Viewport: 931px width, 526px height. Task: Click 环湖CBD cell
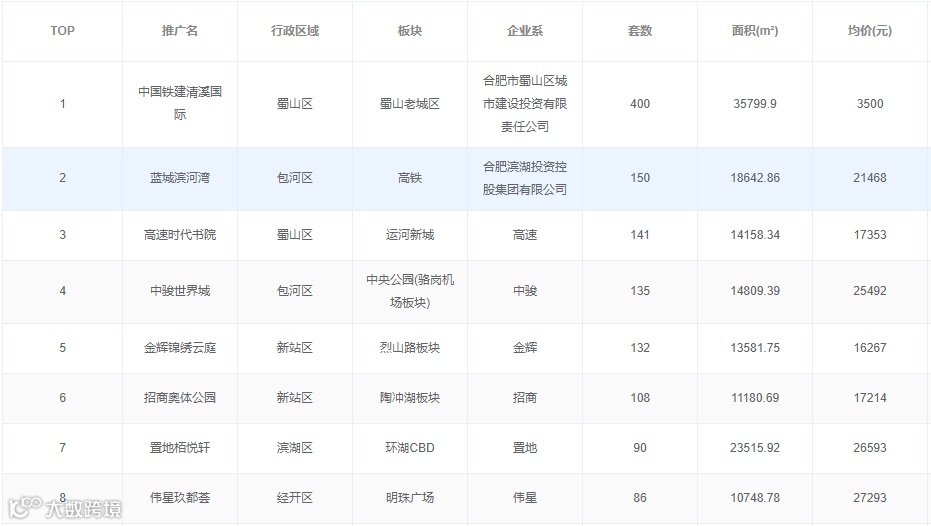pos(410,448)
